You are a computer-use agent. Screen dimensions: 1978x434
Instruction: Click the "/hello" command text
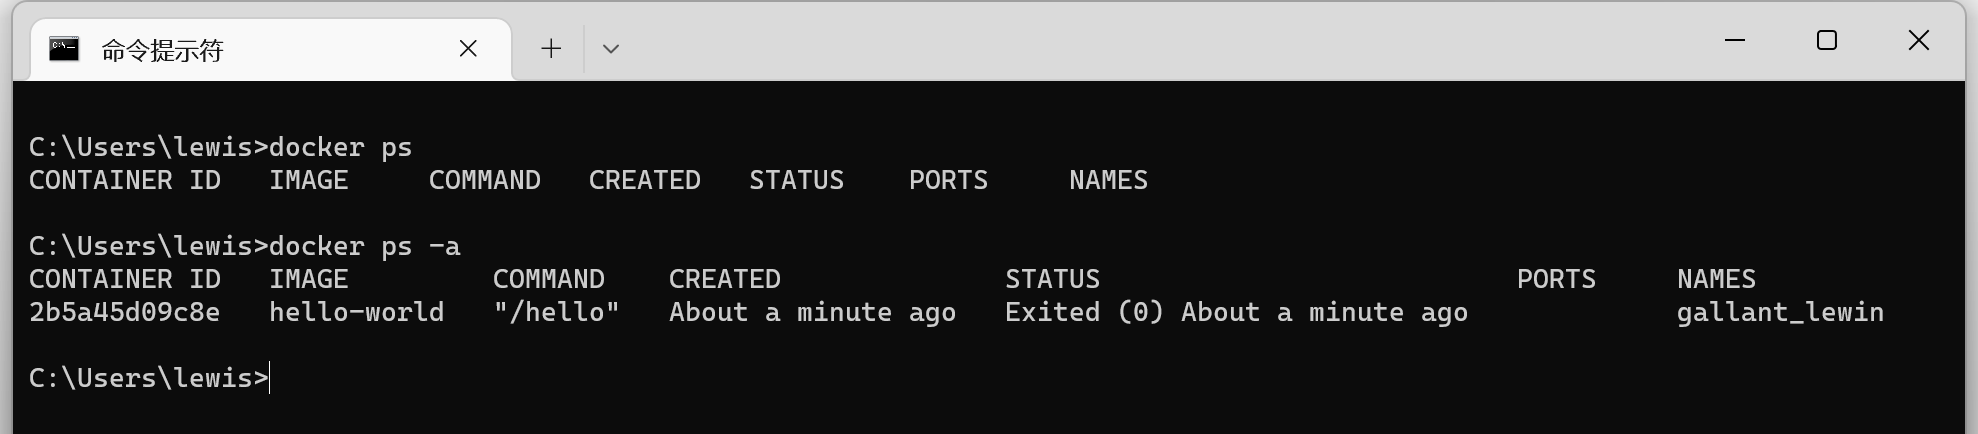point(556,312)
